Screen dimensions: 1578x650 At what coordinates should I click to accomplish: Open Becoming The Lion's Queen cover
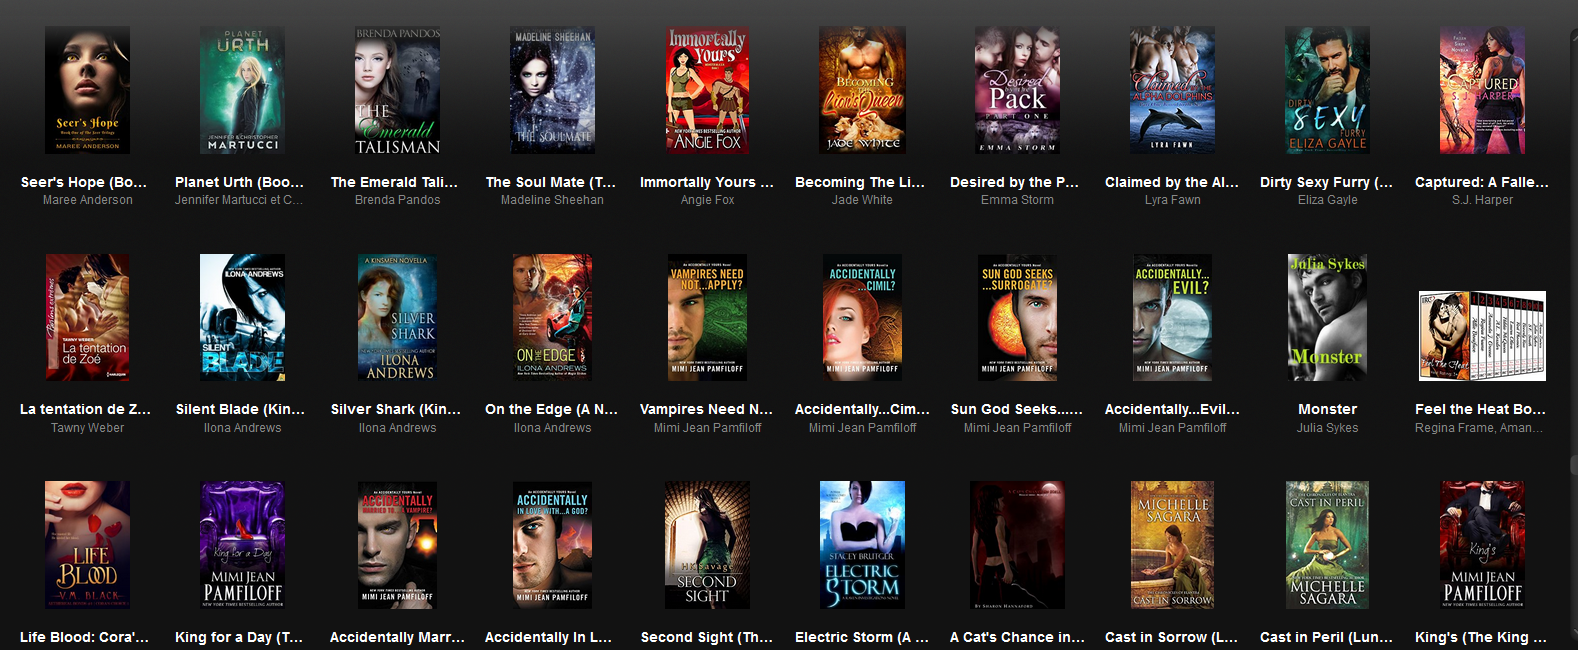(862, 90)
